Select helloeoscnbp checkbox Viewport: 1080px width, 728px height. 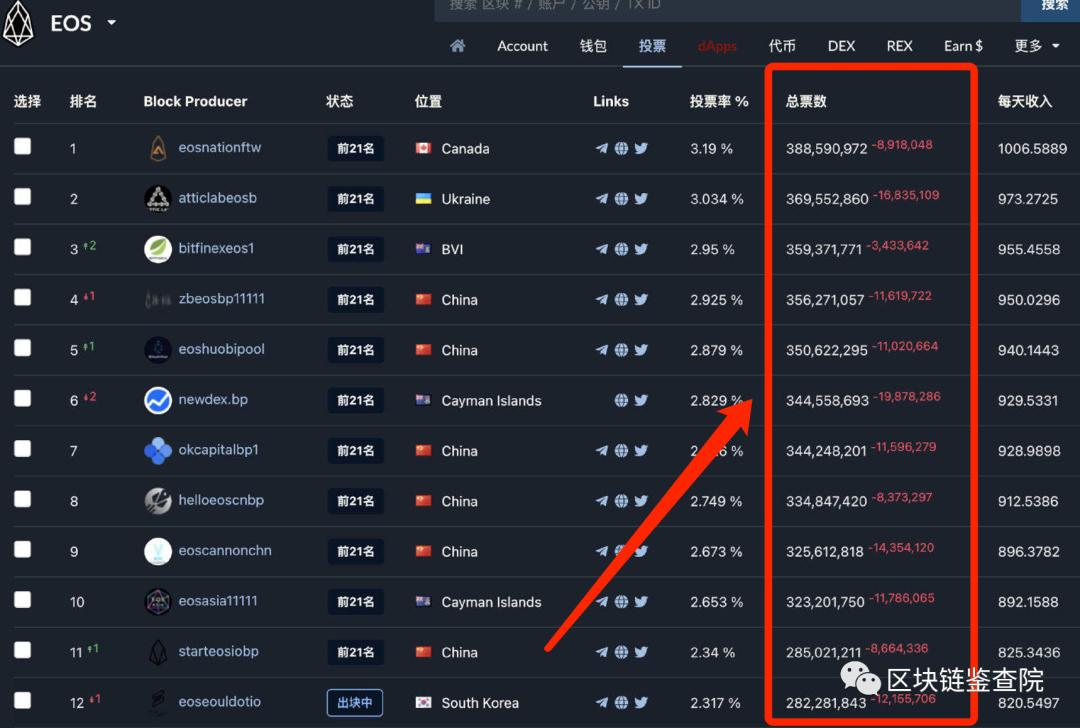pos(23,499)
